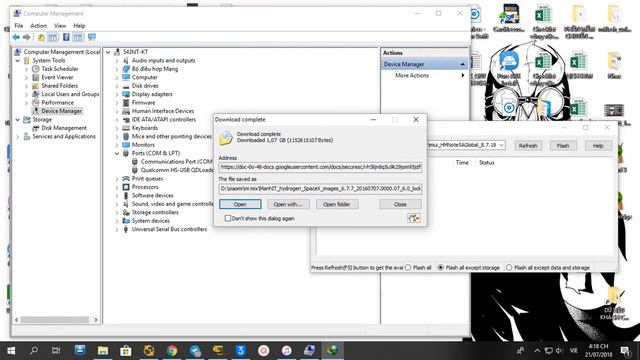Open the View menu
This screenshot has height=360, width=640.
tap(60, 26)
